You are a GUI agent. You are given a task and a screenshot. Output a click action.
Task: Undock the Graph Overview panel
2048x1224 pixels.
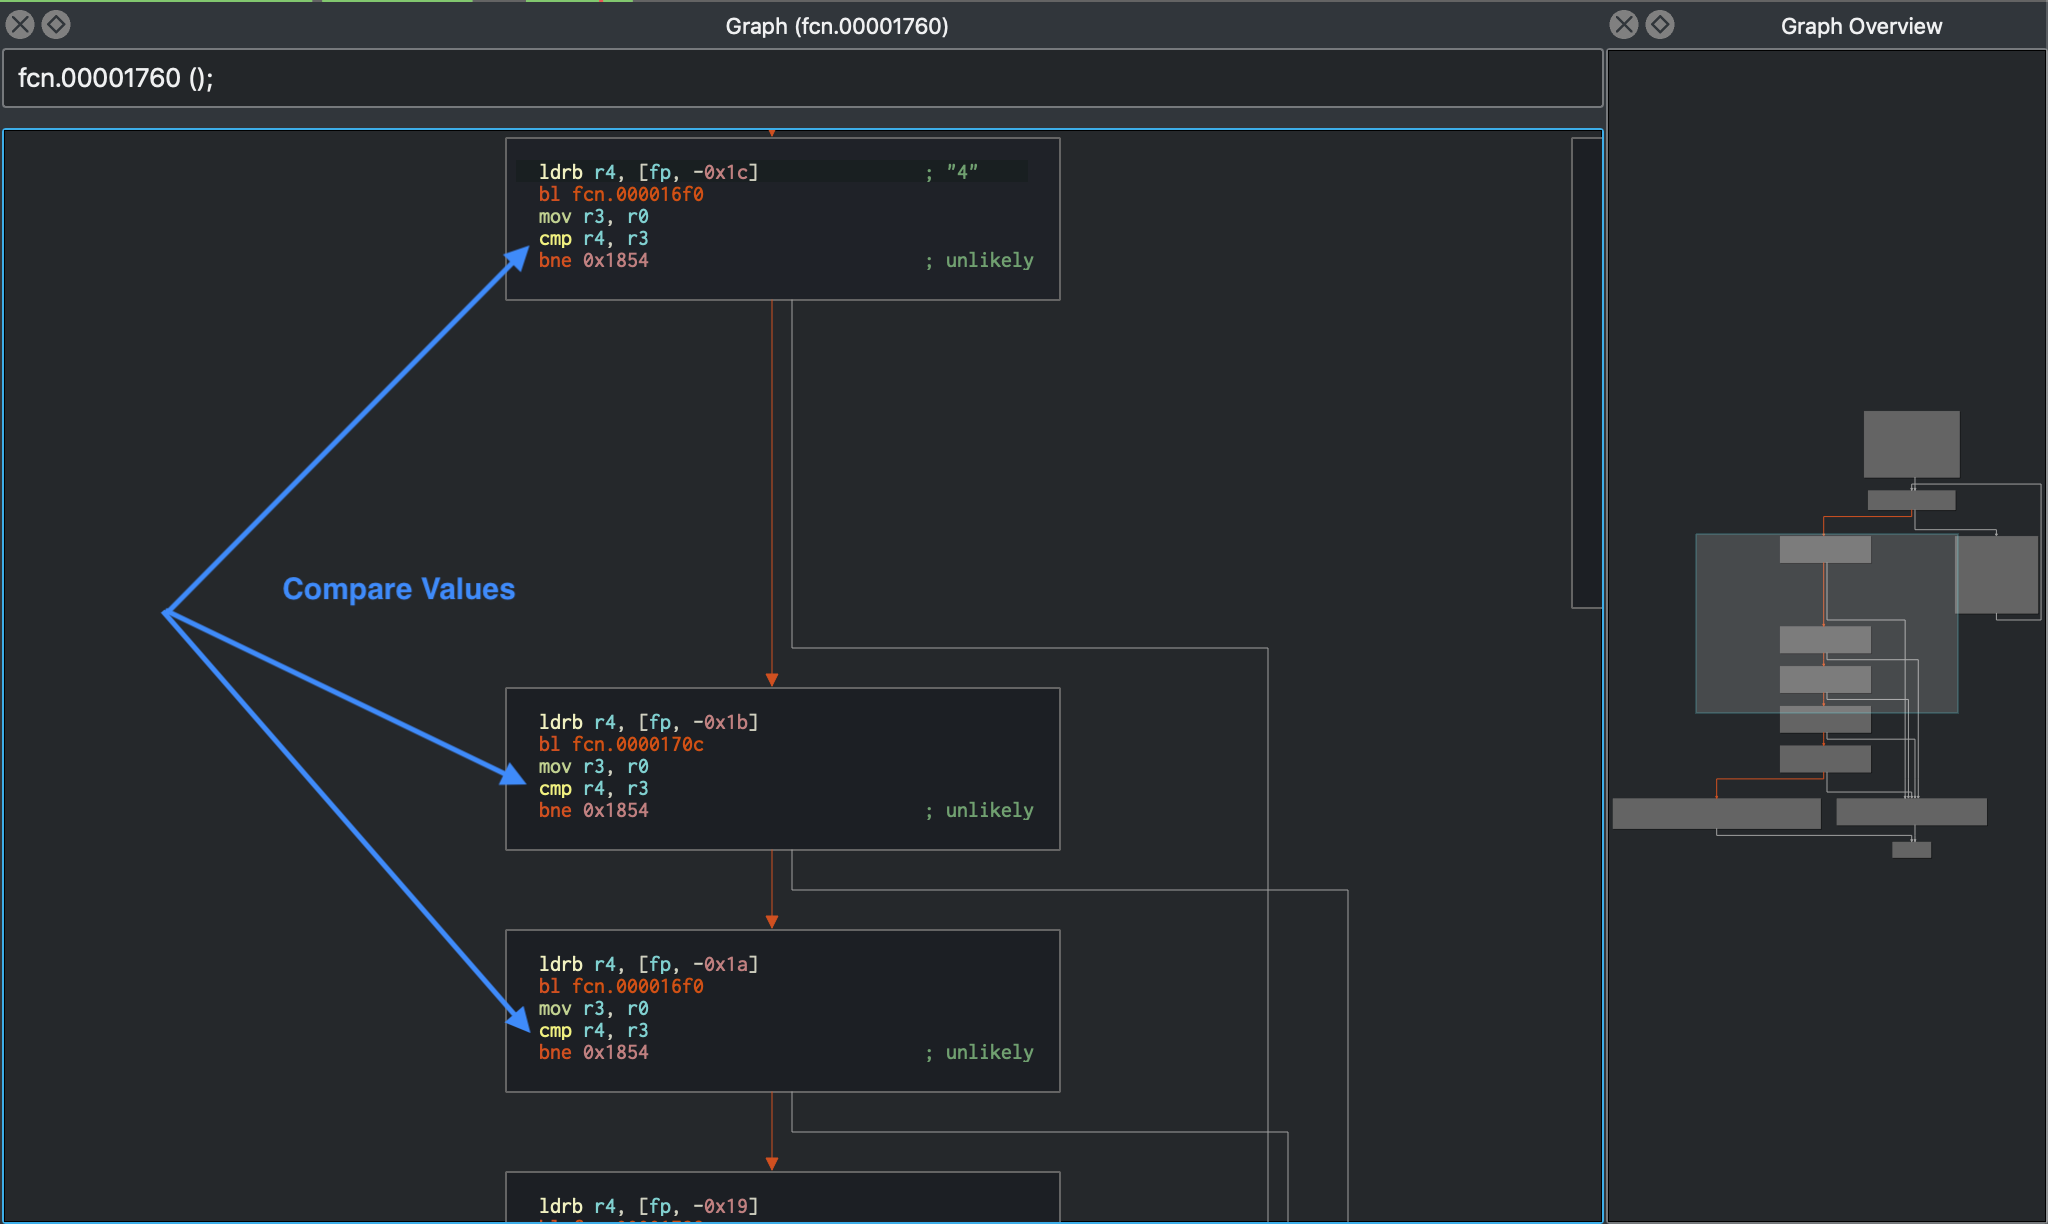(1660, 25)
